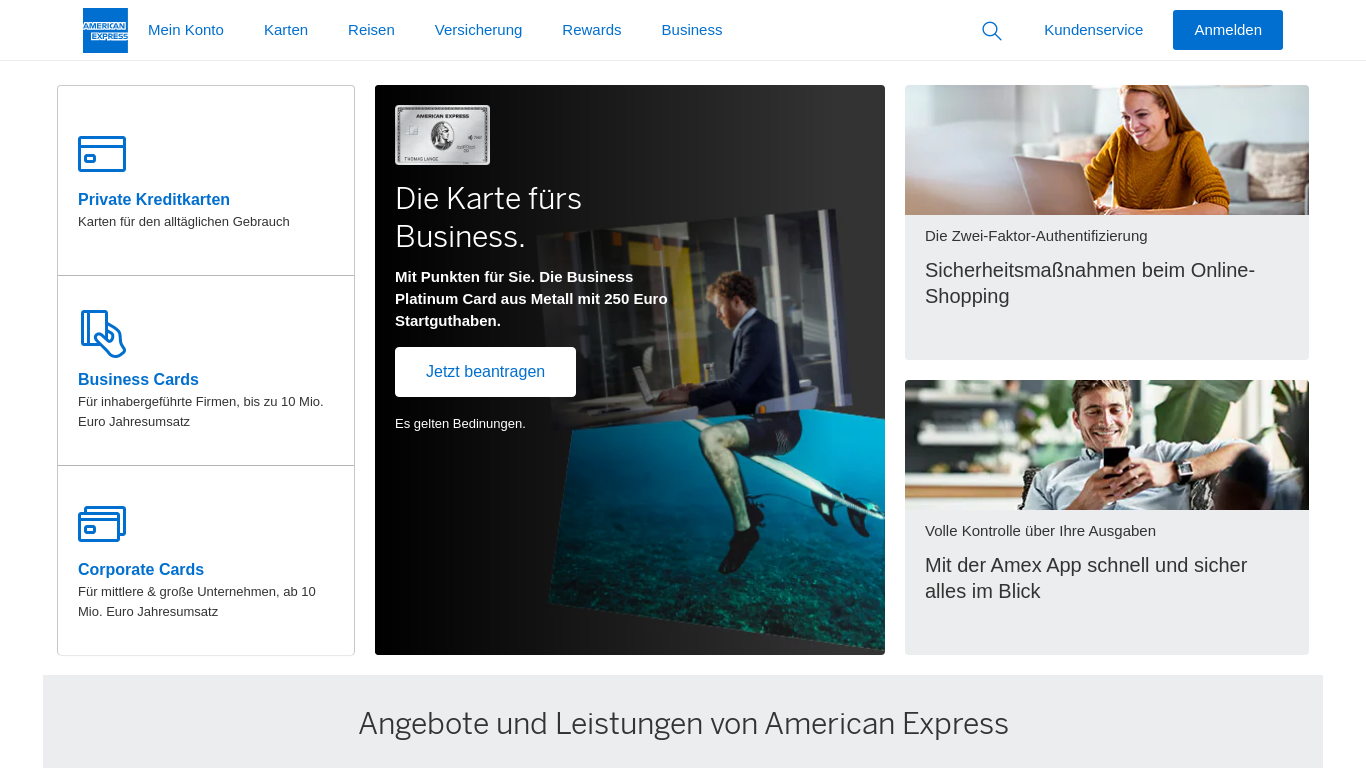Expand the Rewards navigation menu
The height and width of the screenshot is (768, 1366).
click(x=591, y=30)
